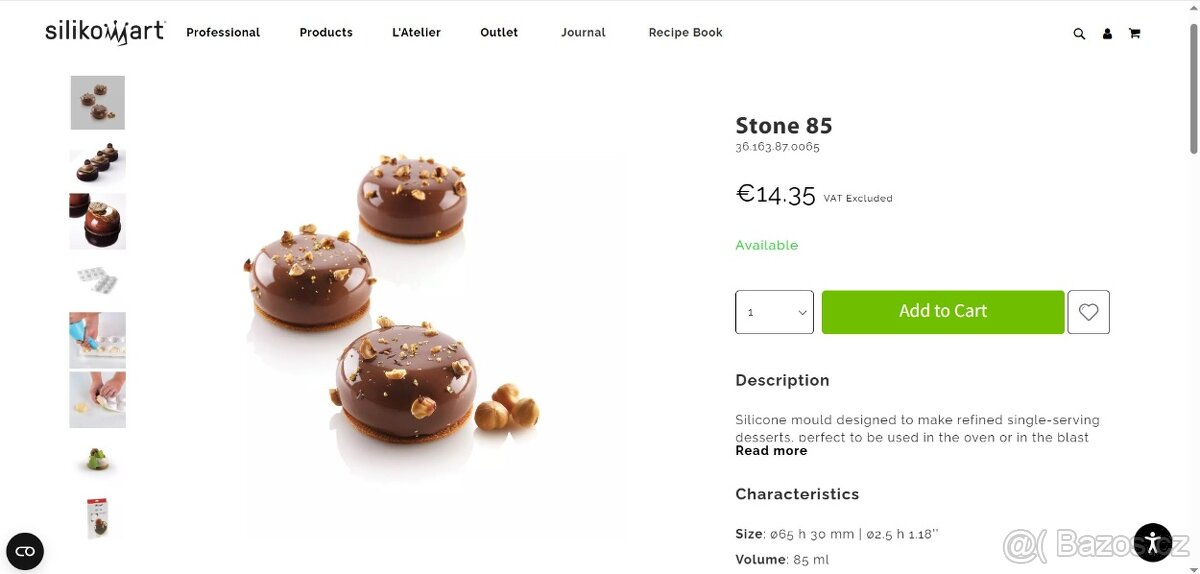The width and height of the screenshot is (1200, 574).
Task: View the piping bag filling mould thumbnail
Action: (x=98, y=340)
